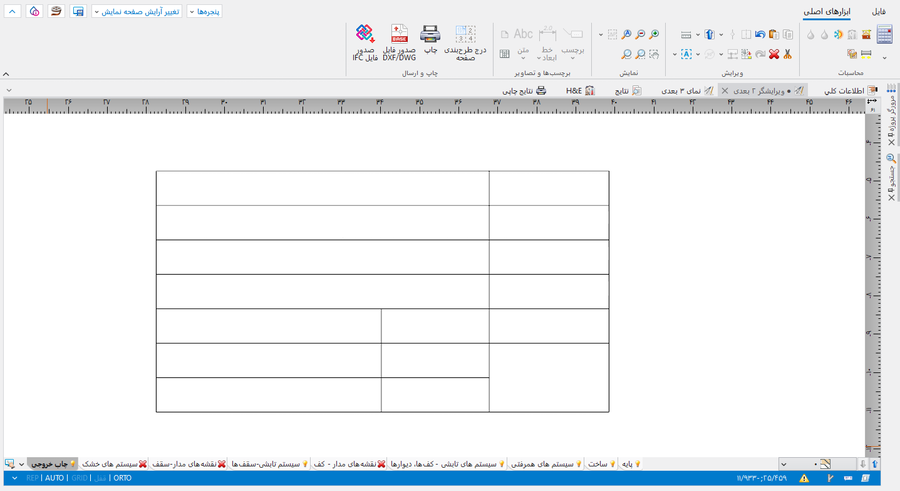Screen dimensions: 900x491
Task: Close the ویرایشگر ۲ بعدی tab
Action: pos(725,91)
